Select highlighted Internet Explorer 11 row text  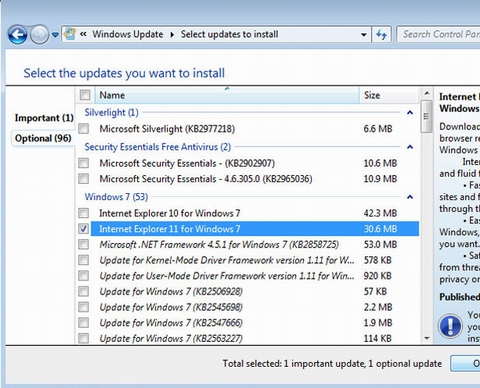(x=169, y=229)
